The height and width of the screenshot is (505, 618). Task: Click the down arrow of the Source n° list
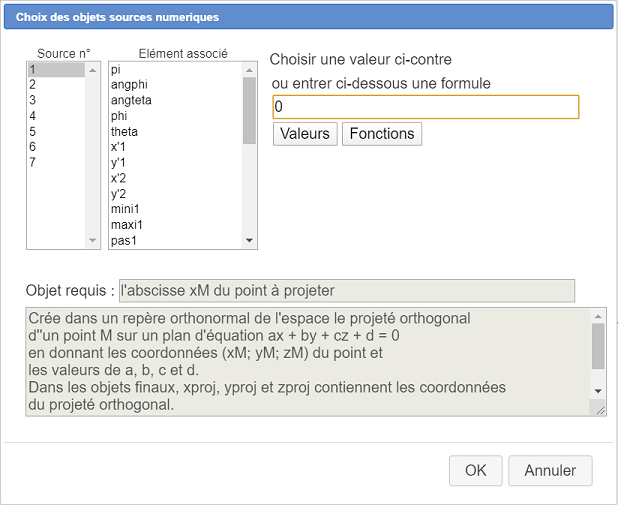point(93,240)
